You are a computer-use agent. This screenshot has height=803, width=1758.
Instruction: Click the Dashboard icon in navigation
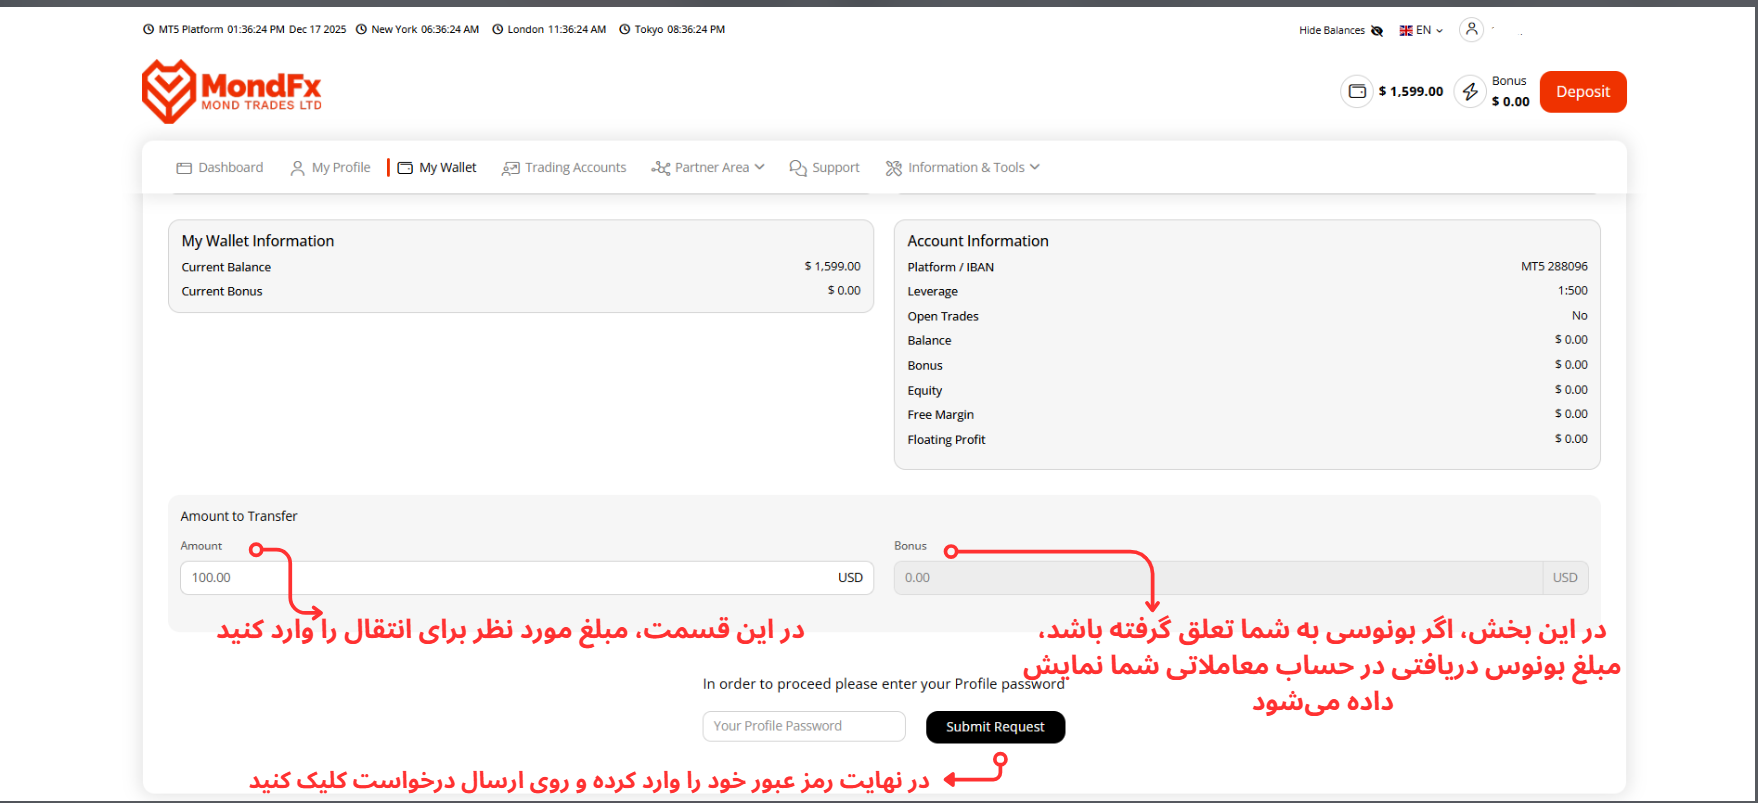tap(184, 168)
